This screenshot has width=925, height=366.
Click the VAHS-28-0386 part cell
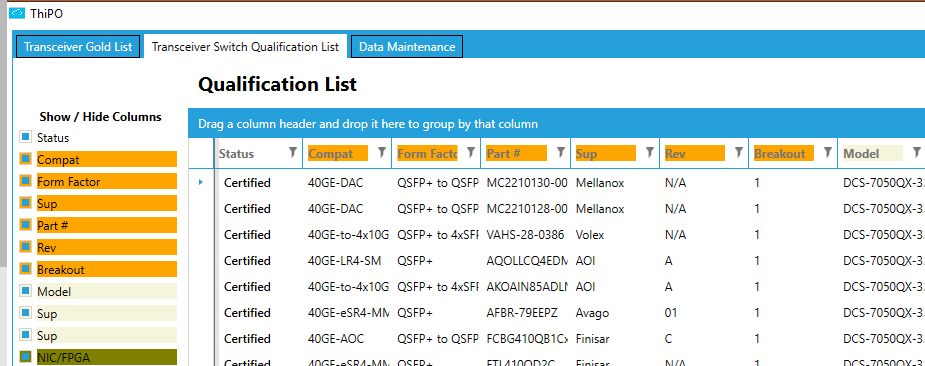pyautogui.click(x=527, y=235)
